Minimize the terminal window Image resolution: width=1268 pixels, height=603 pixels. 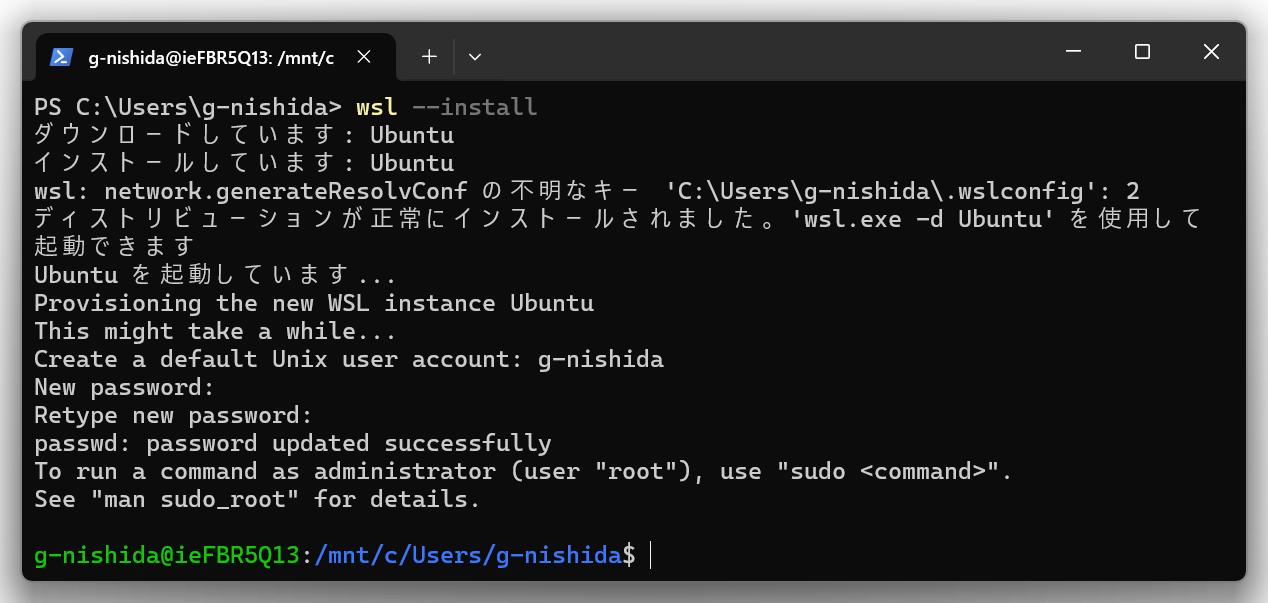[1073, 52]
